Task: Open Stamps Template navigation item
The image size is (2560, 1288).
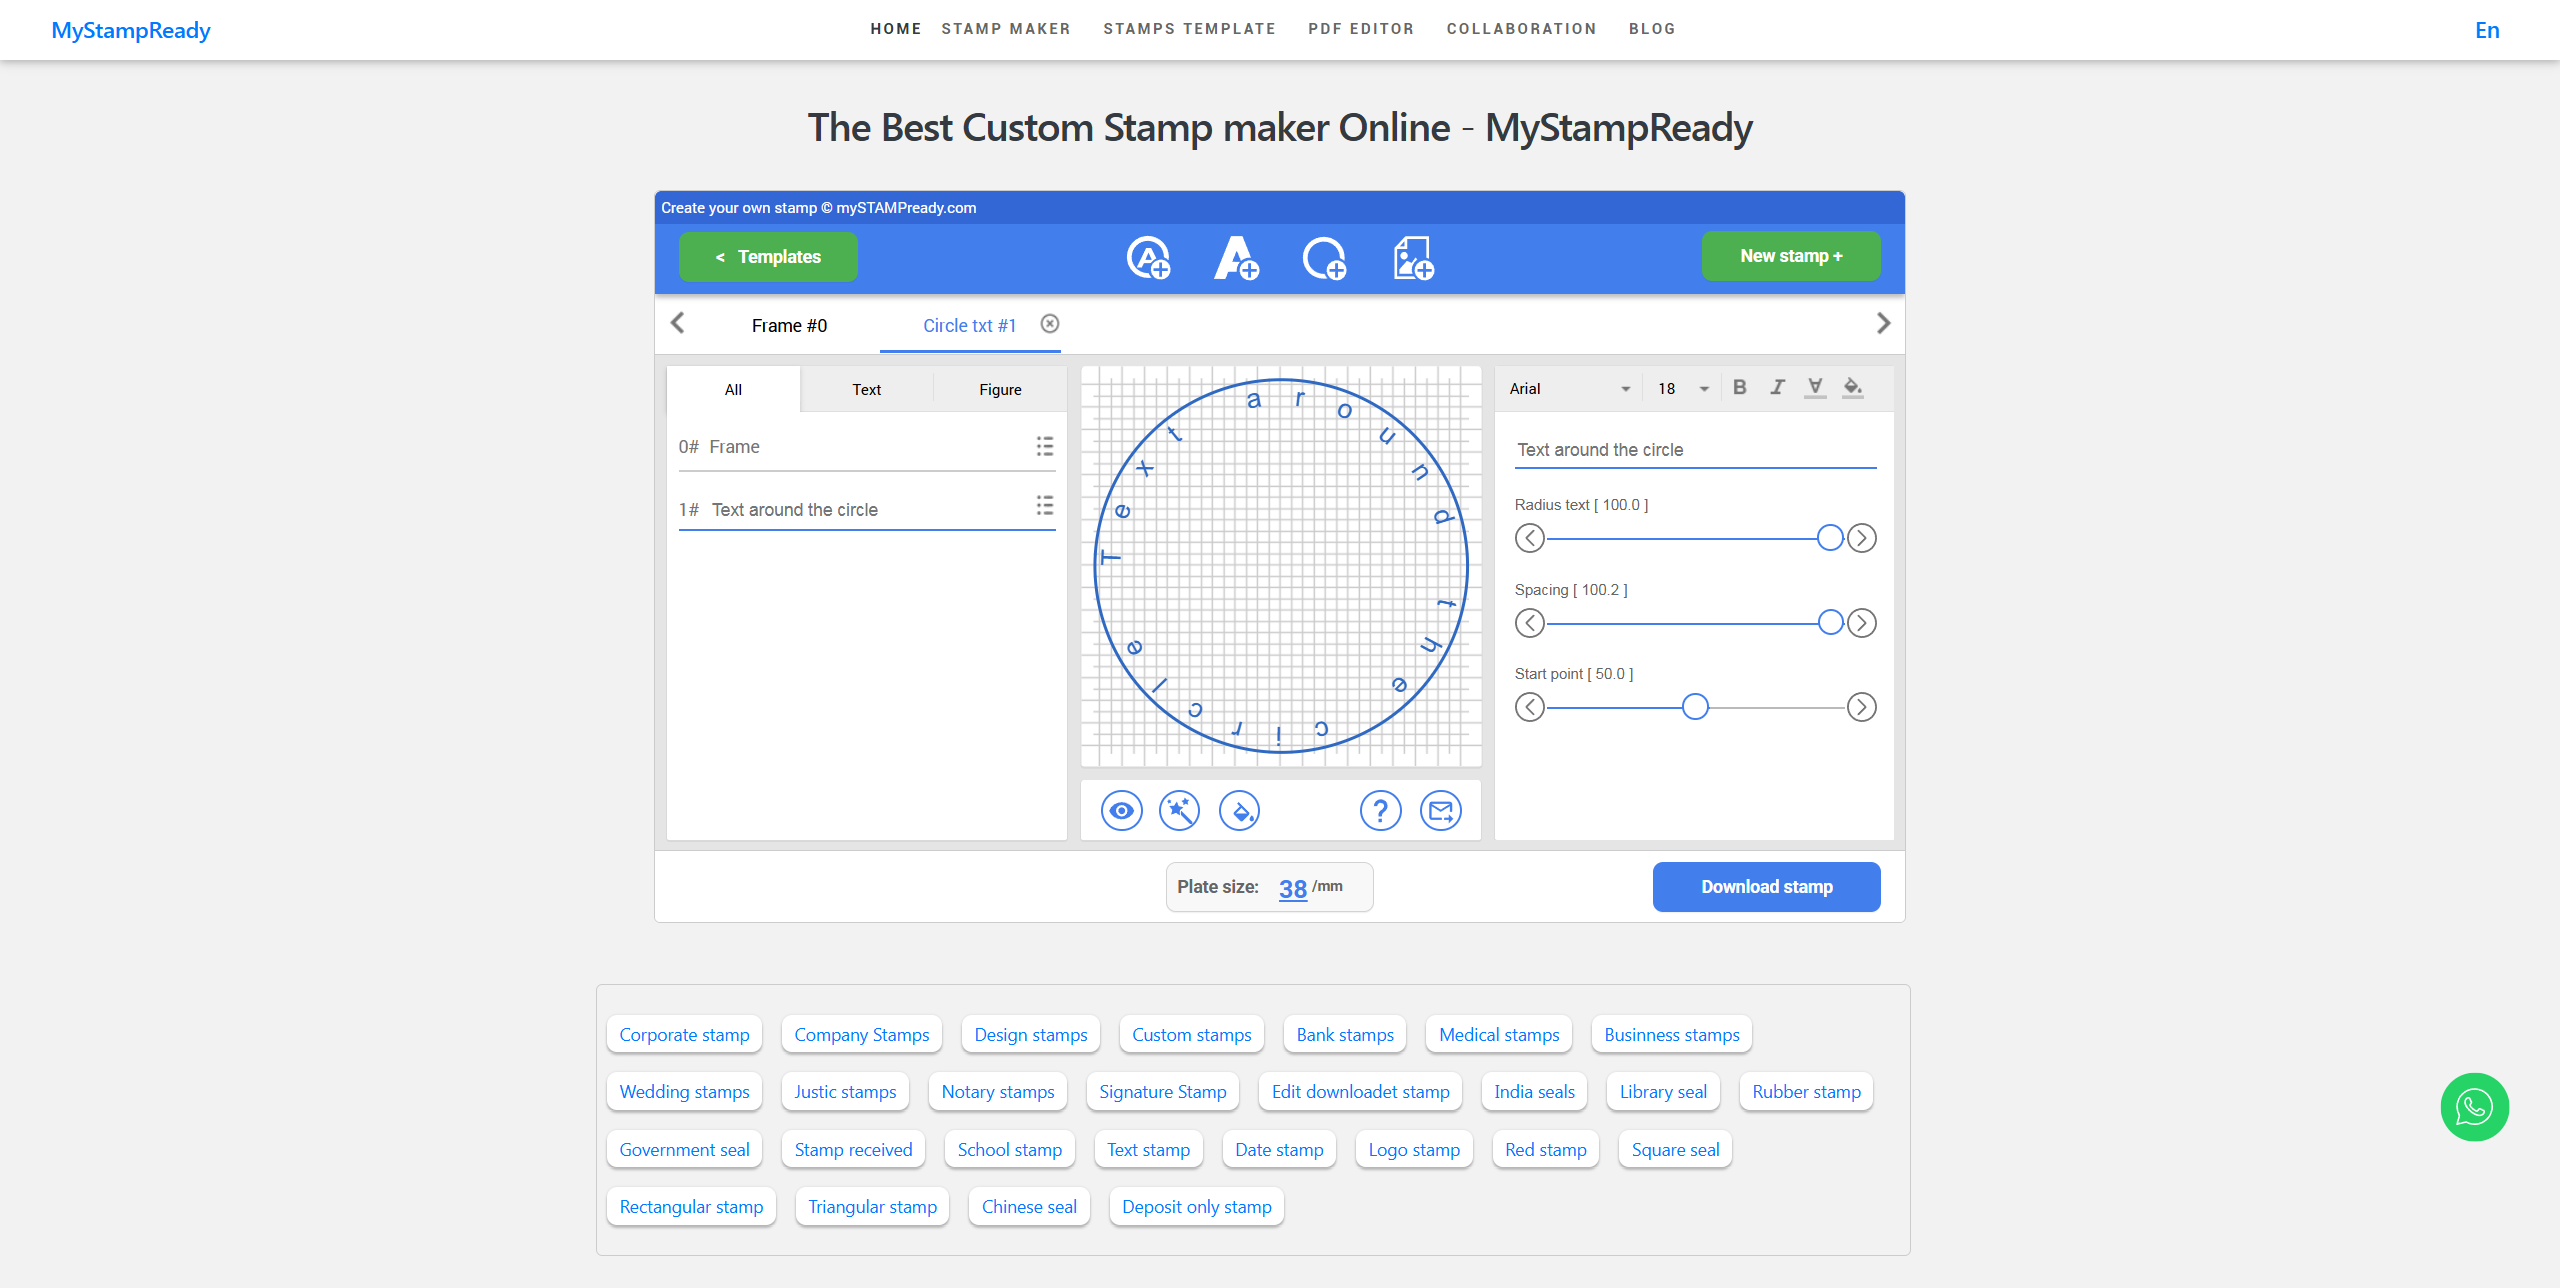Action: coord(1190,29)
